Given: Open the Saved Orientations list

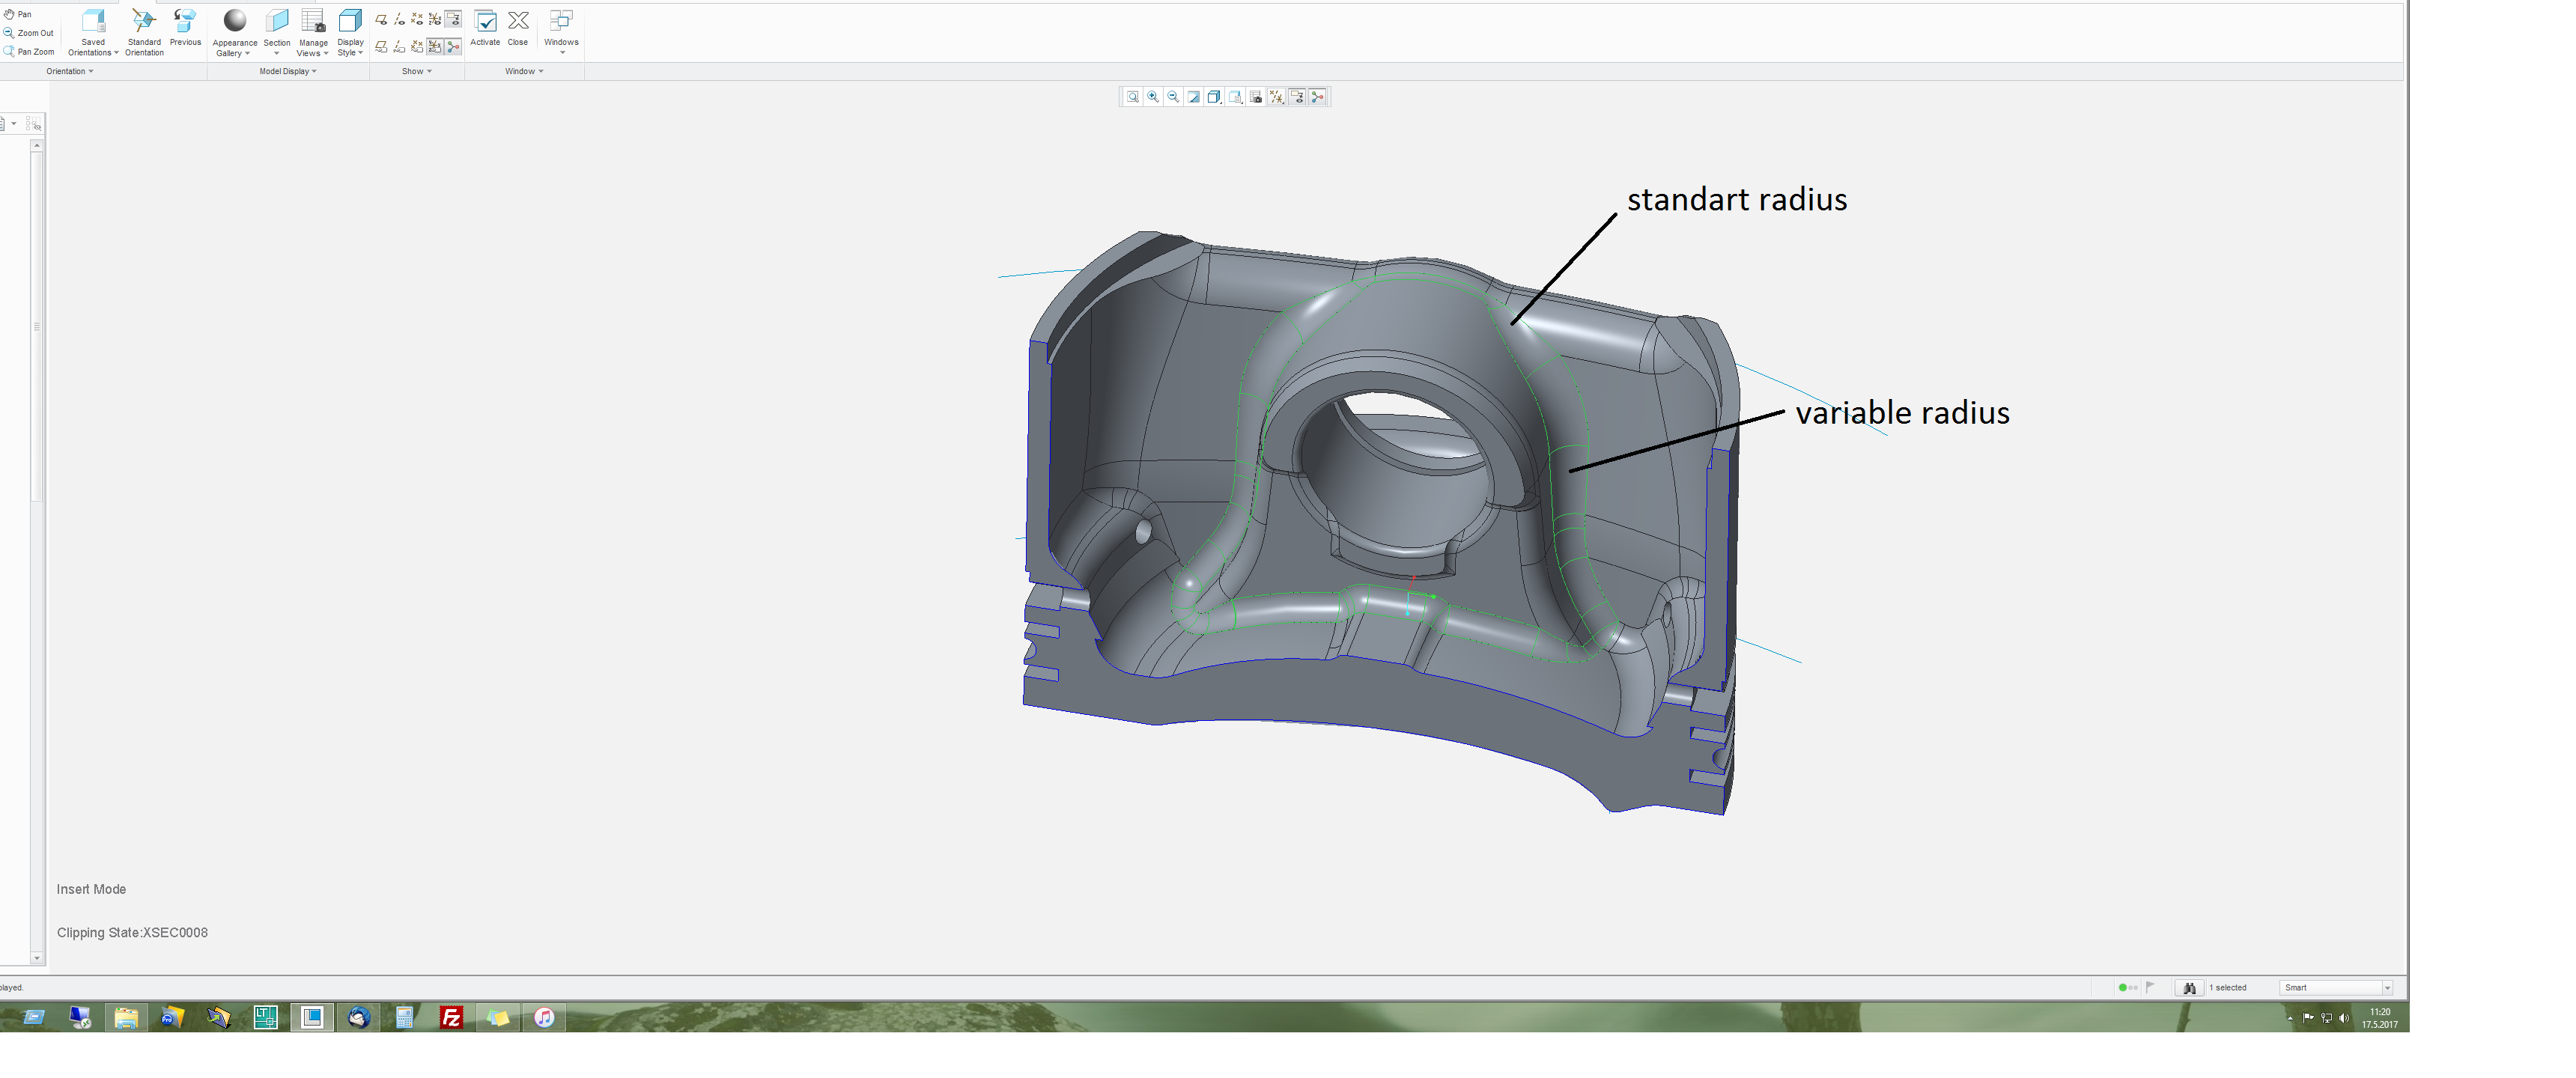Looking at the screenshot, I should (93, 32).
